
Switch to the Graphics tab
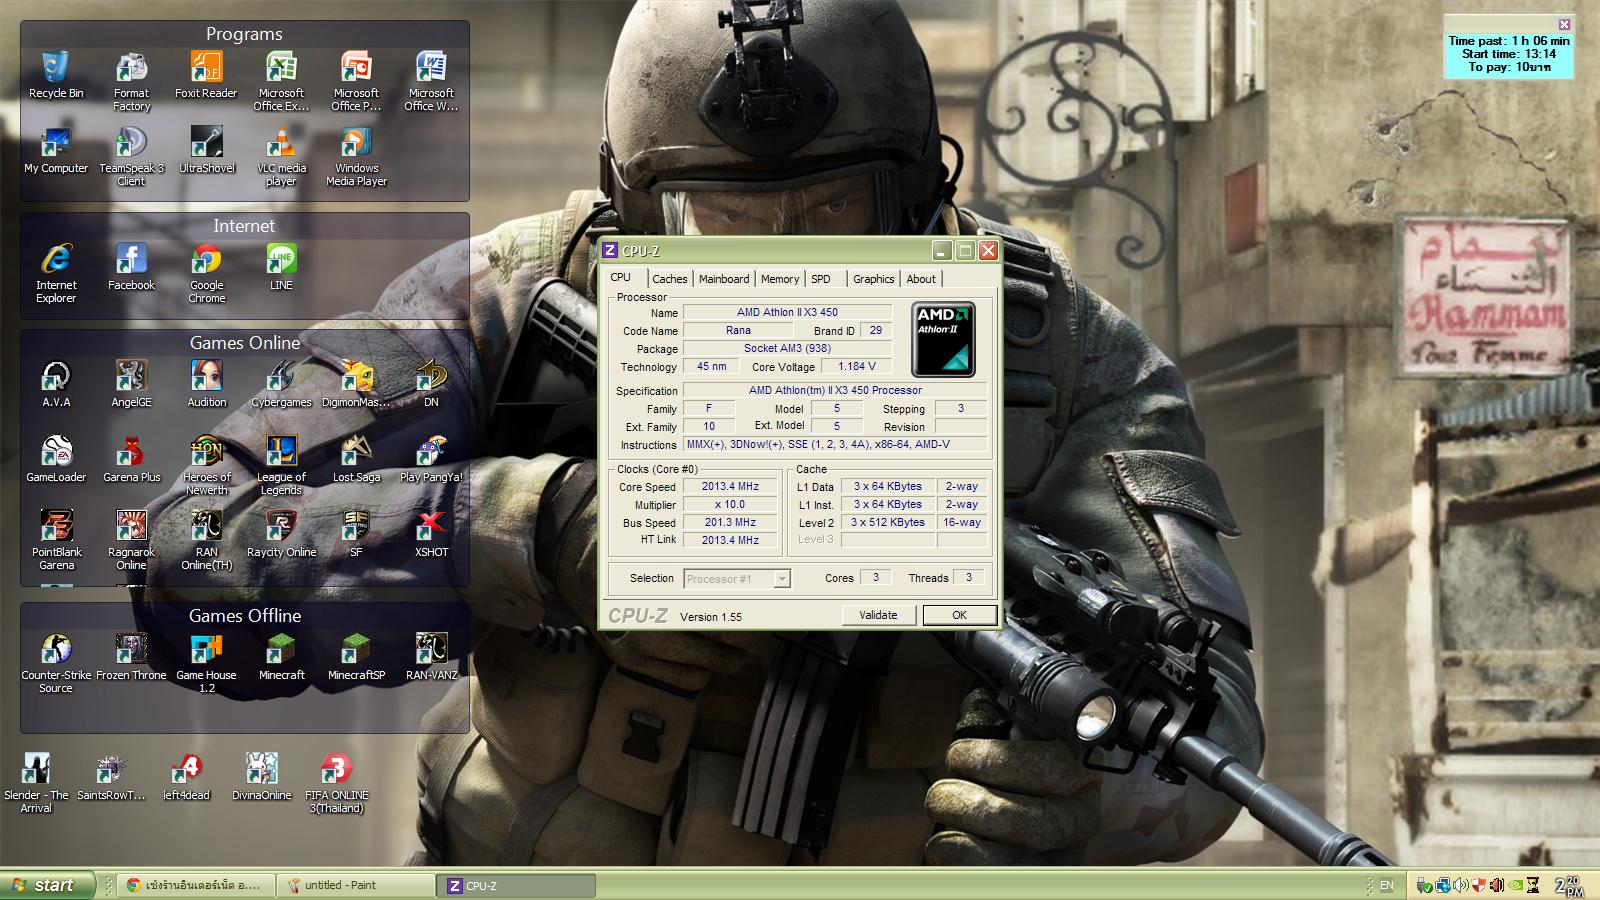[874, 279]
